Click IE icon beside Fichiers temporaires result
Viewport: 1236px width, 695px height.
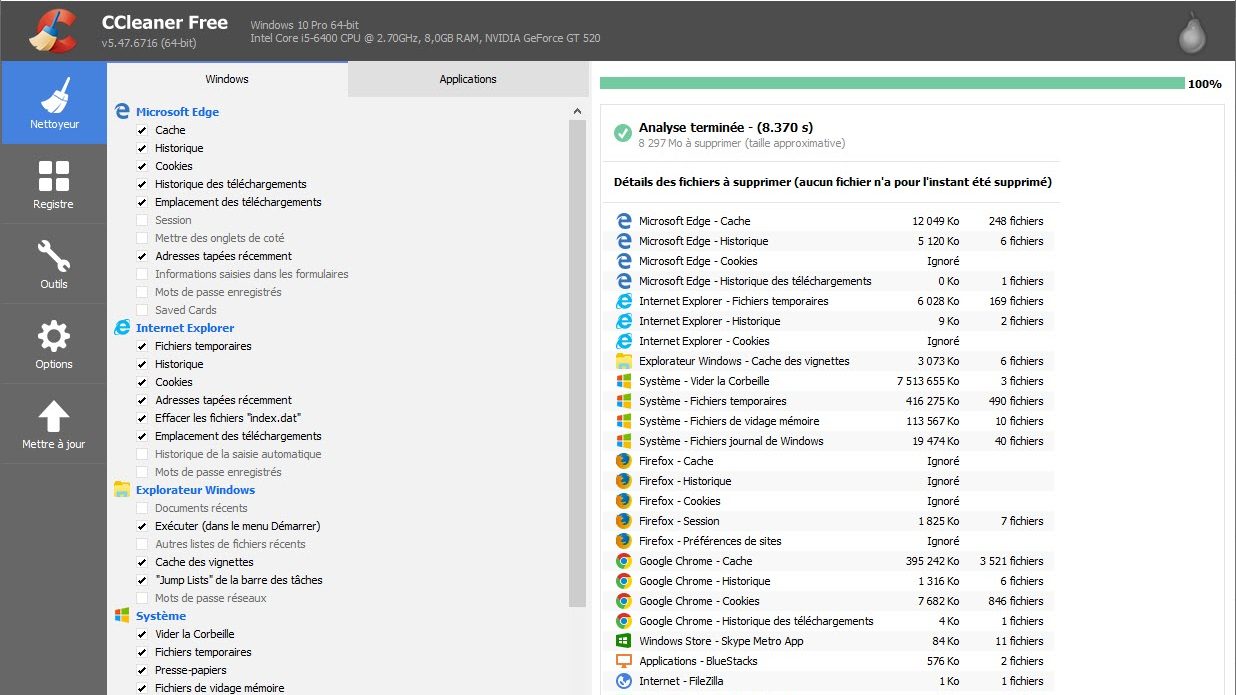(623, 301)
